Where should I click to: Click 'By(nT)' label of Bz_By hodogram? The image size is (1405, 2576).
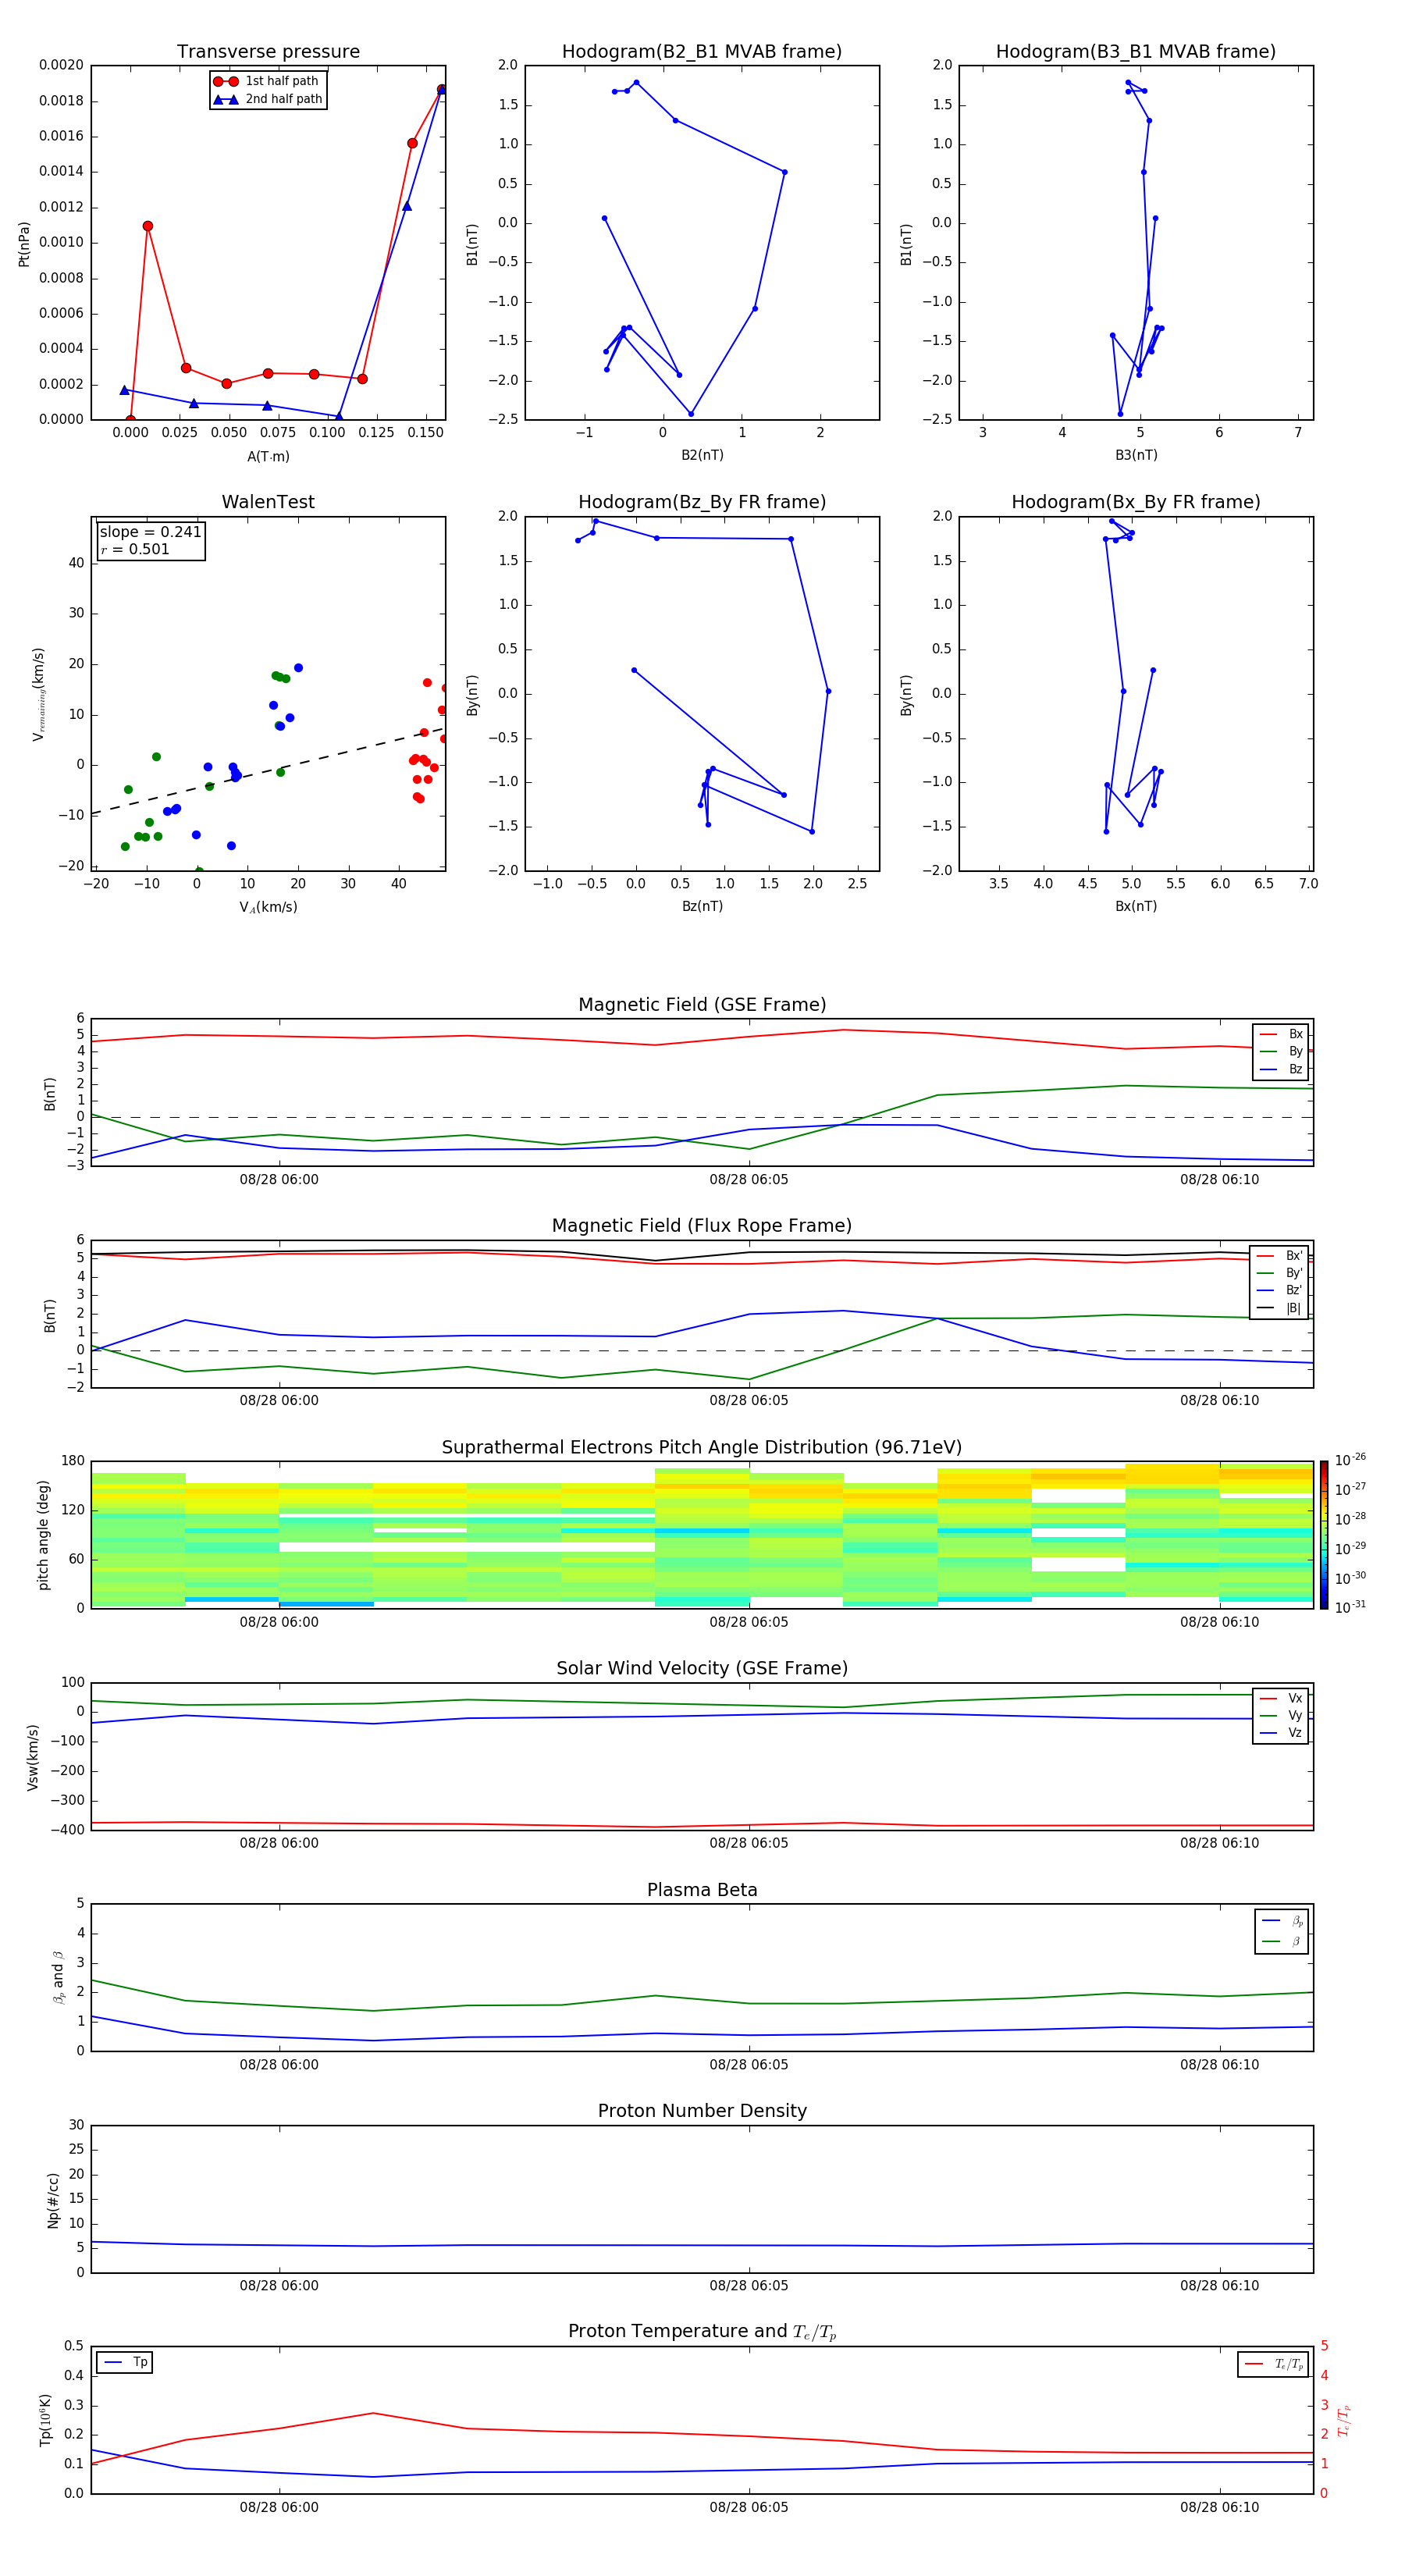coord(472,695)
